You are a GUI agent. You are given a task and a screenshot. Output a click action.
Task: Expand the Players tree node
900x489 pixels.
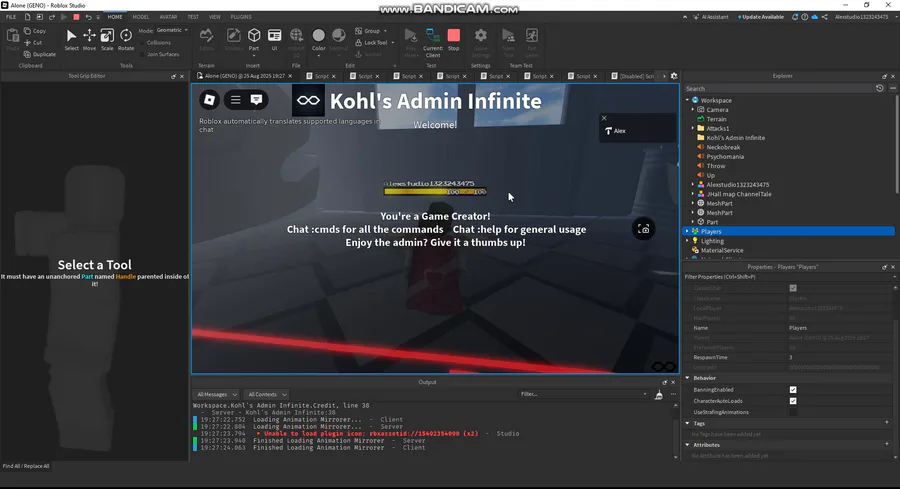point(687,231)
